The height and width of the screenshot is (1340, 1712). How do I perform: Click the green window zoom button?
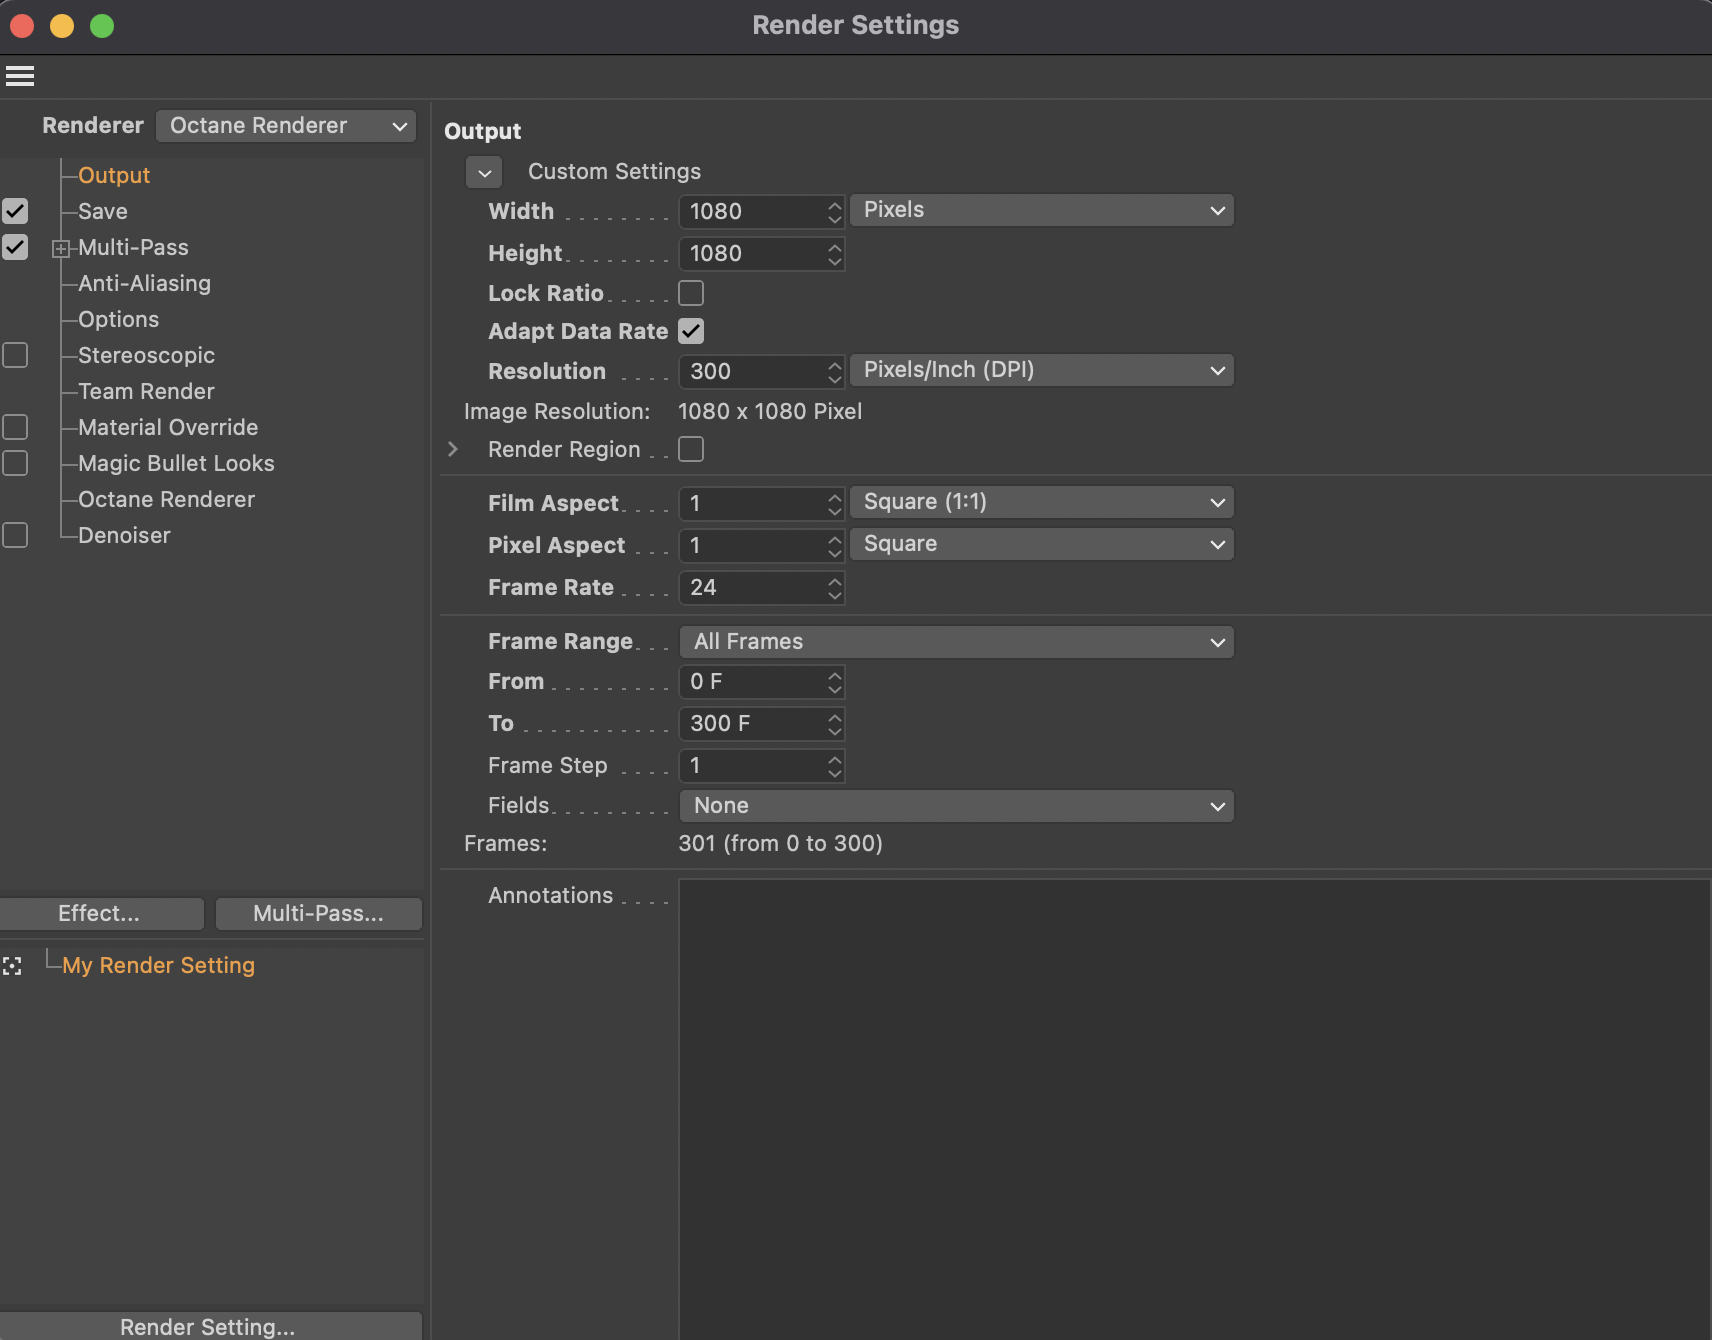[102, 26]
